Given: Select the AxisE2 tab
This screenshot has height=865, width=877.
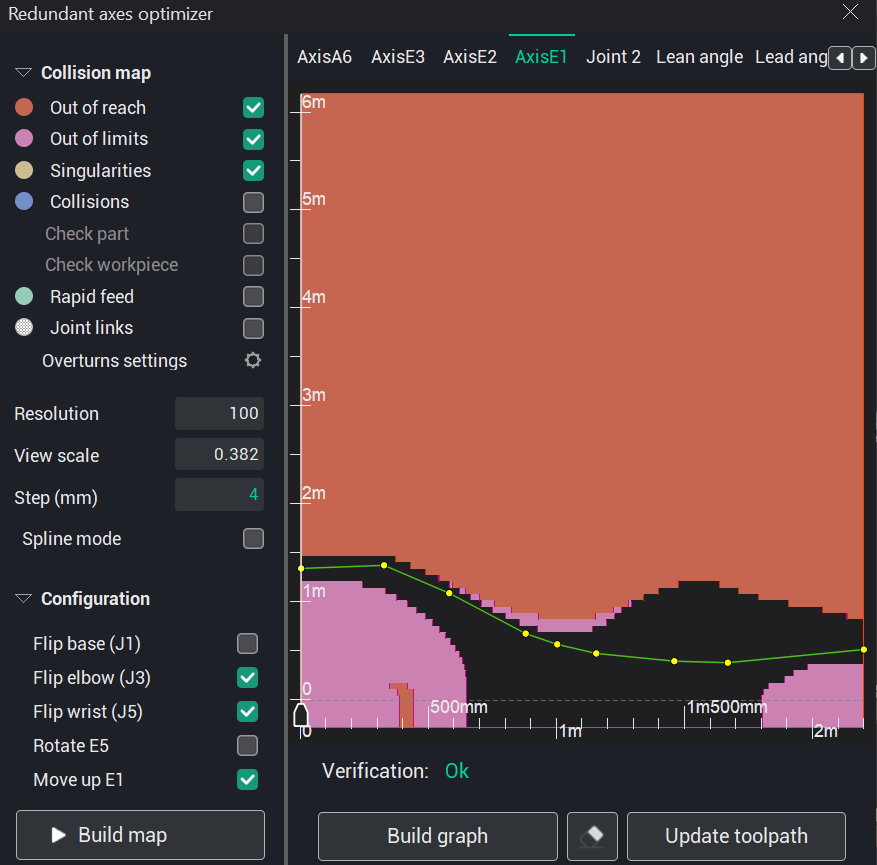Looking at the screenshot, I should pos(470,57).
